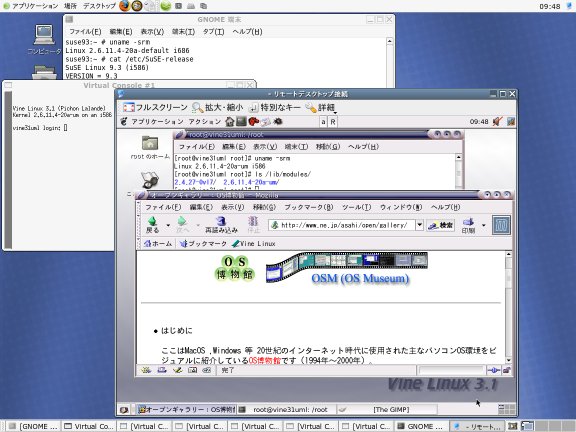The image size is (576, 432).
Task: Open the Print options dropdown arrow
Action: (x=484, y=225)
